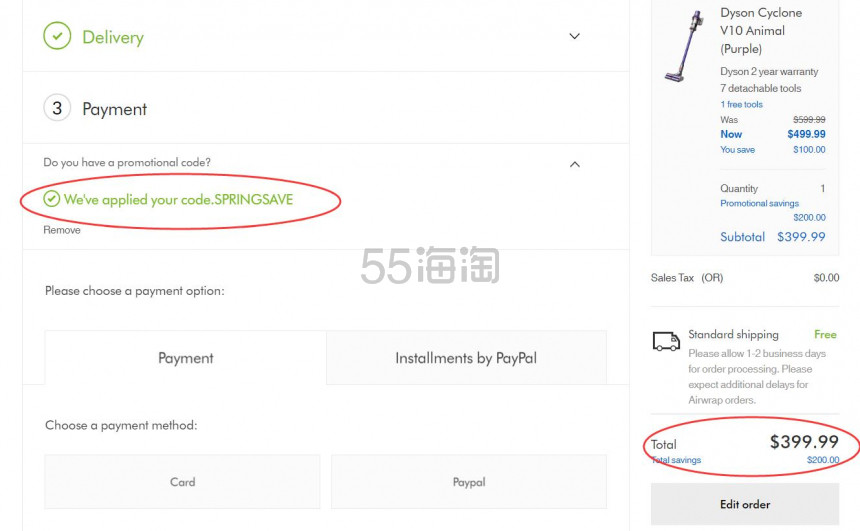The image size is (860, 531).
Task: Click the Standard shipping label
Action: point(733,334)
